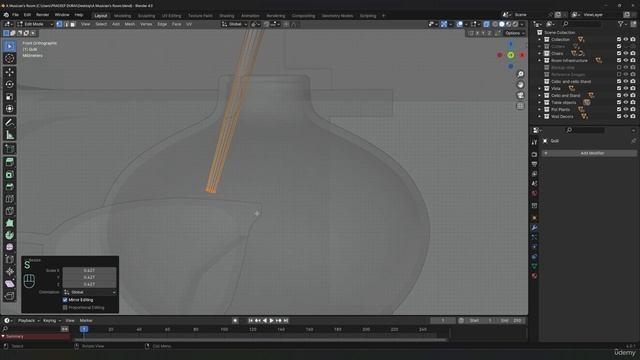Click the current frame marker in timeline
640x360 pixels.
coord(84,329)
